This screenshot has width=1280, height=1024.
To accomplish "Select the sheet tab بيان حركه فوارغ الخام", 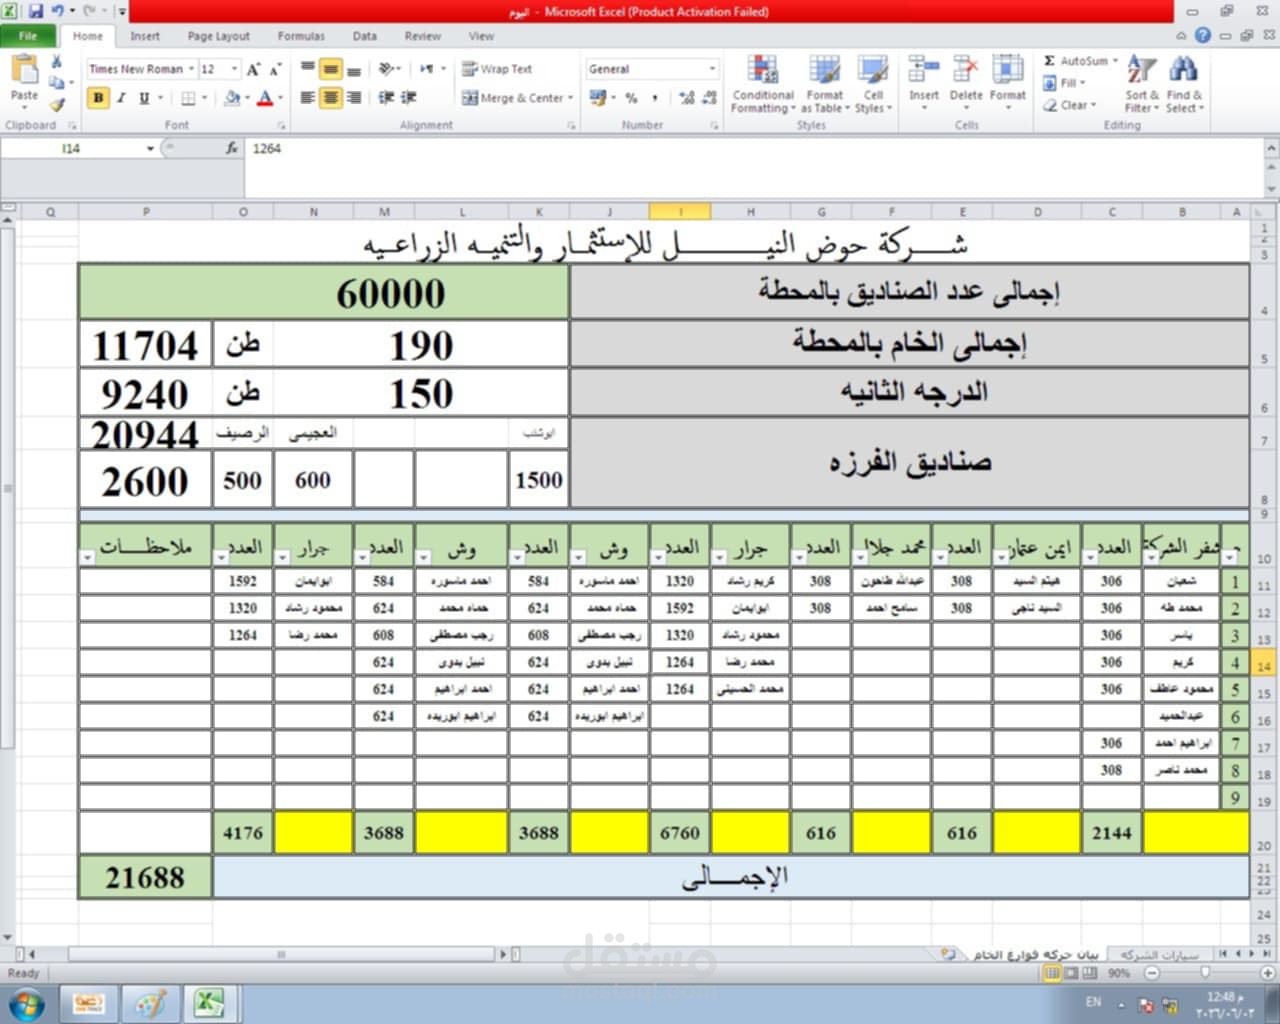I will [1035, 954].
